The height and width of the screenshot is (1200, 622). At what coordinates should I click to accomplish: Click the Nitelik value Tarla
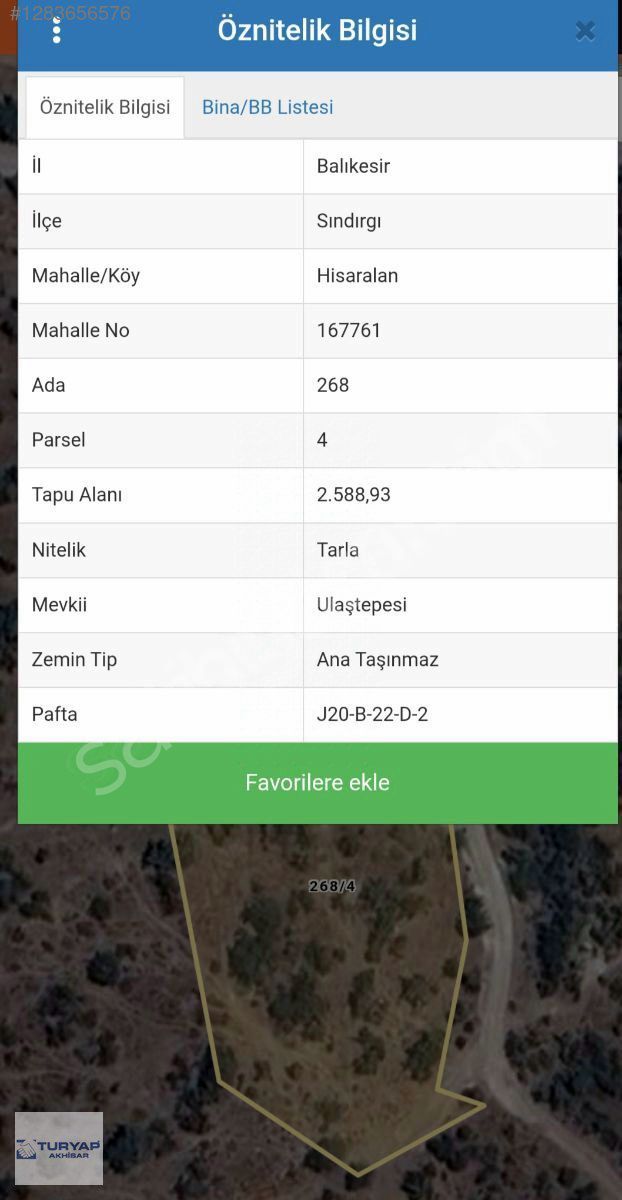click(x=338, y=550)
